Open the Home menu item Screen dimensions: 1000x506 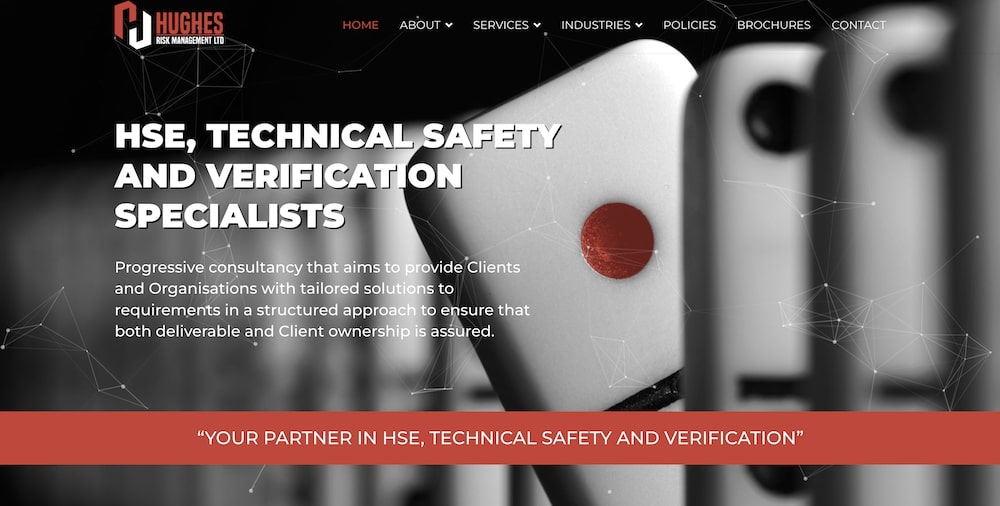[360, 25]
